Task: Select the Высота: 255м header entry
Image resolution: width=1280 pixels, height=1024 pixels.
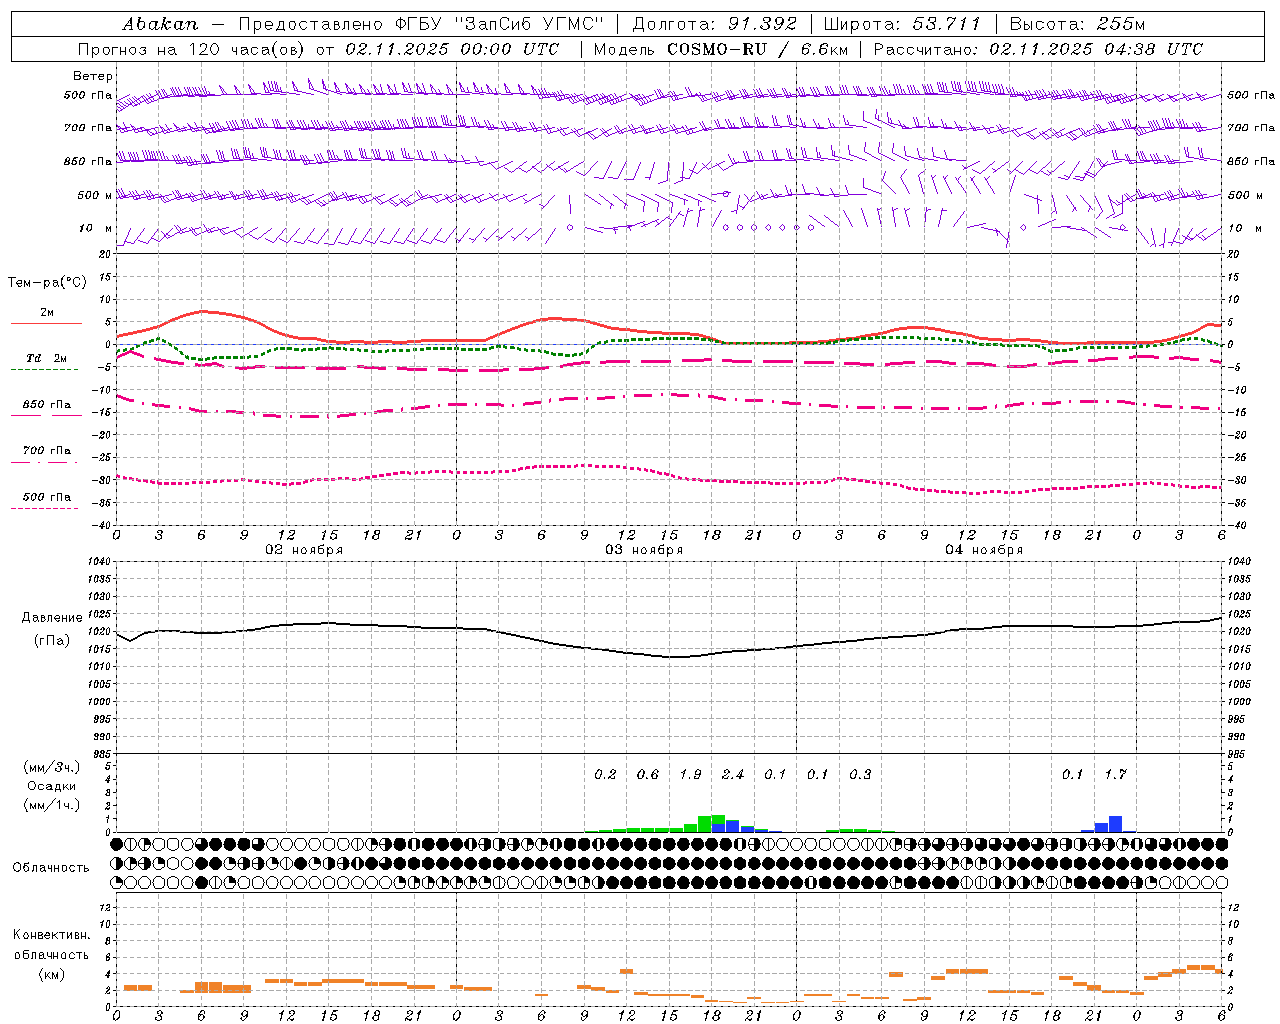Action: [x=1077, y=24]
